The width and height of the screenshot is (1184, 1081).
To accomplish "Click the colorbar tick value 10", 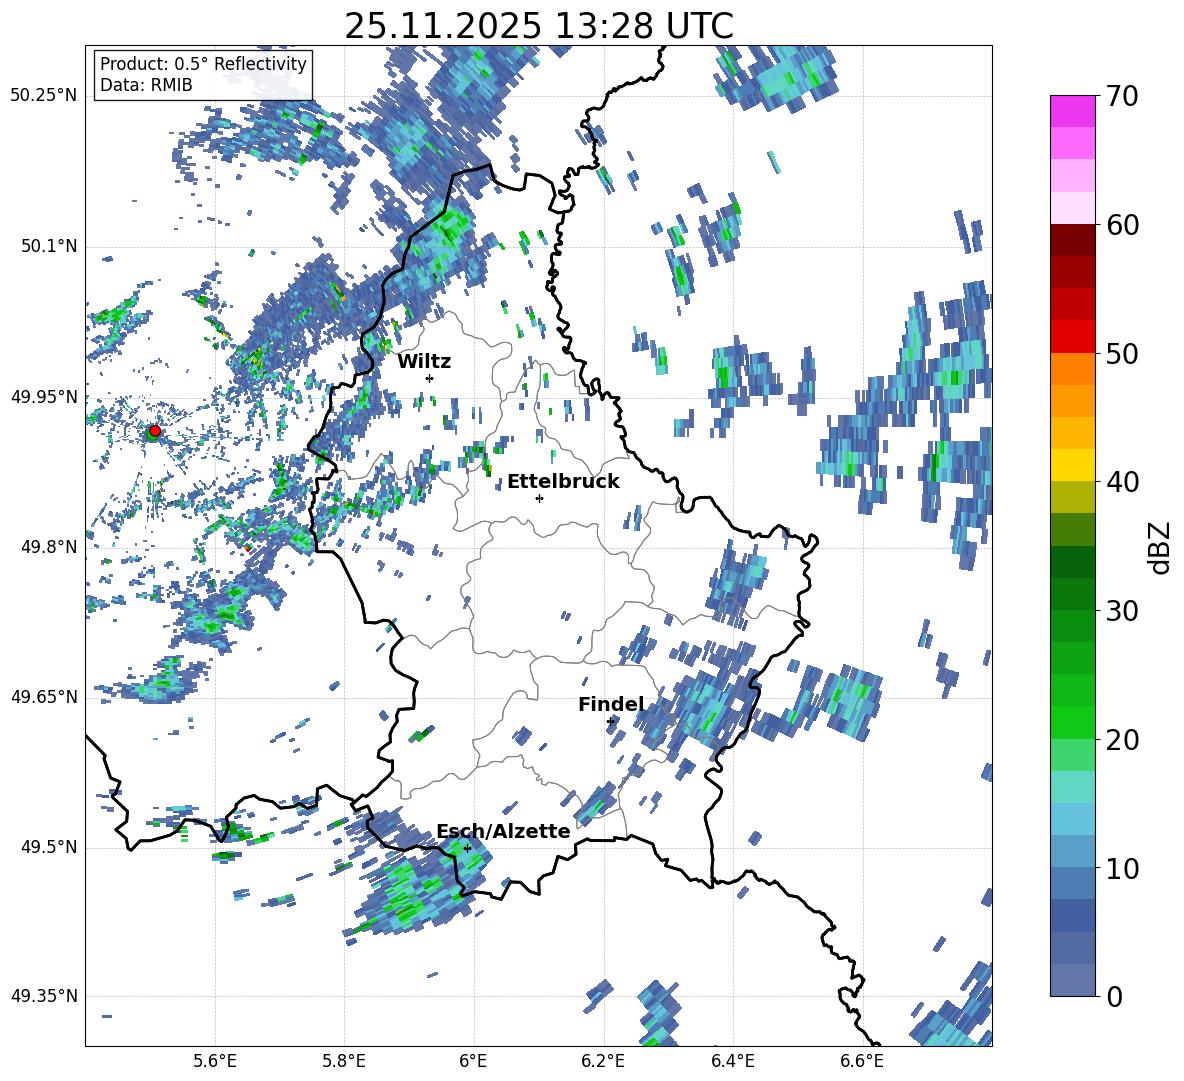I will [1121, 868].
